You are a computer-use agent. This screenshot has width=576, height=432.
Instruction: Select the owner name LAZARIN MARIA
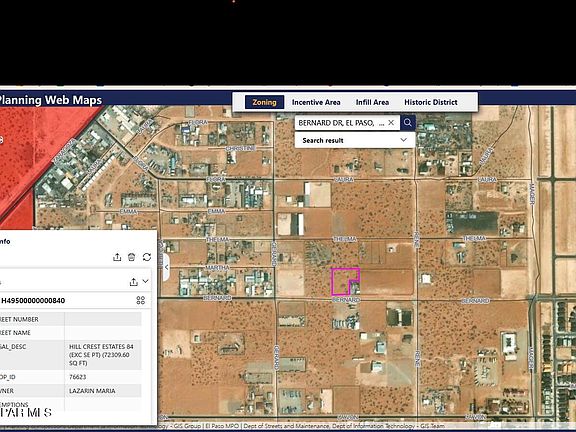tap(92, 391)
